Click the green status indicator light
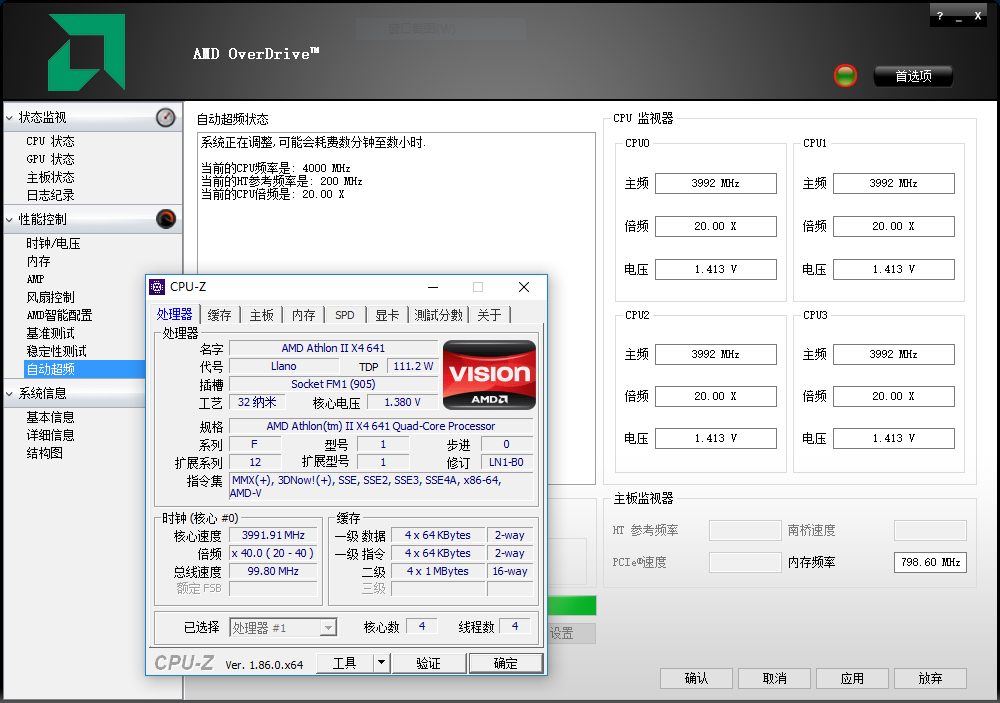Image resolution: width=1000 pixels, height=703 pixels. point(845,76)
